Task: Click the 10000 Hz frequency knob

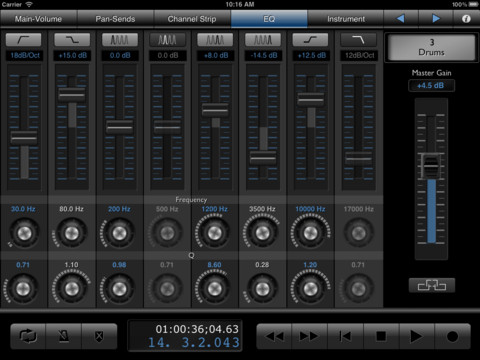Action: click(x=310, y=233)
